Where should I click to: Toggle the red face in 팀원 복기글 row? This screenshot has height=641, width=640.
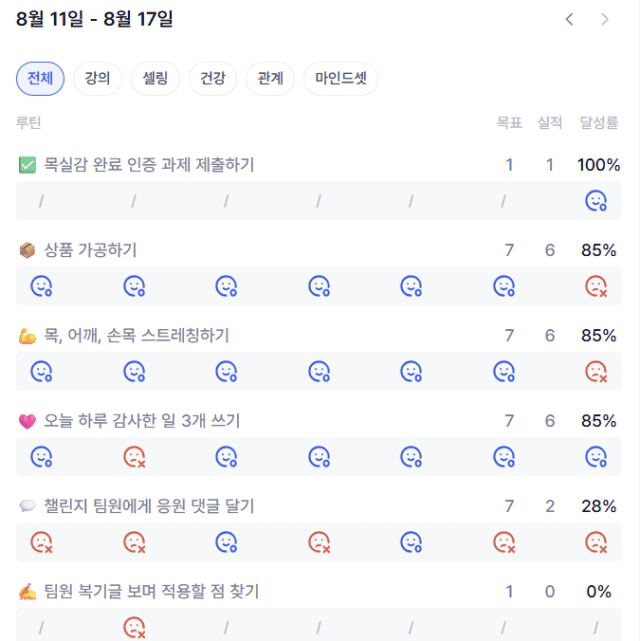pyautogui.click(x=134, y=628)
